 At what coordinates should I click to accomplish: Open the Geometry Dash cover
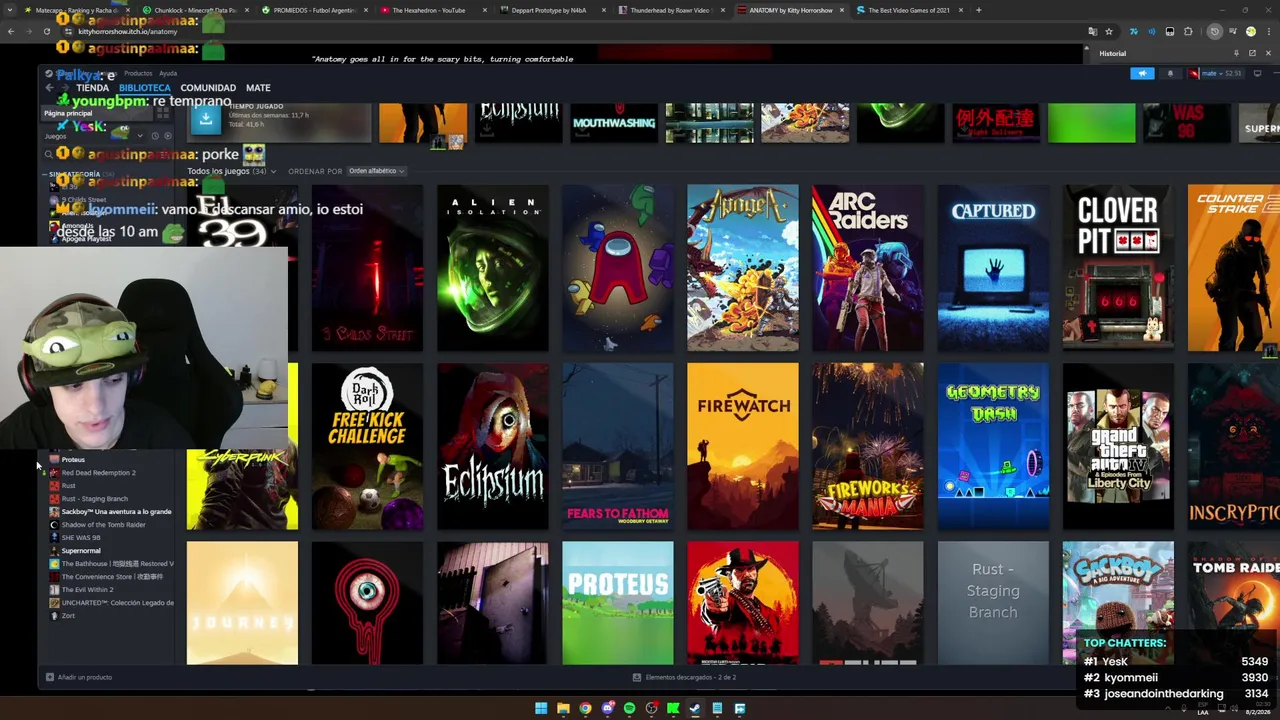pos(993,446)
